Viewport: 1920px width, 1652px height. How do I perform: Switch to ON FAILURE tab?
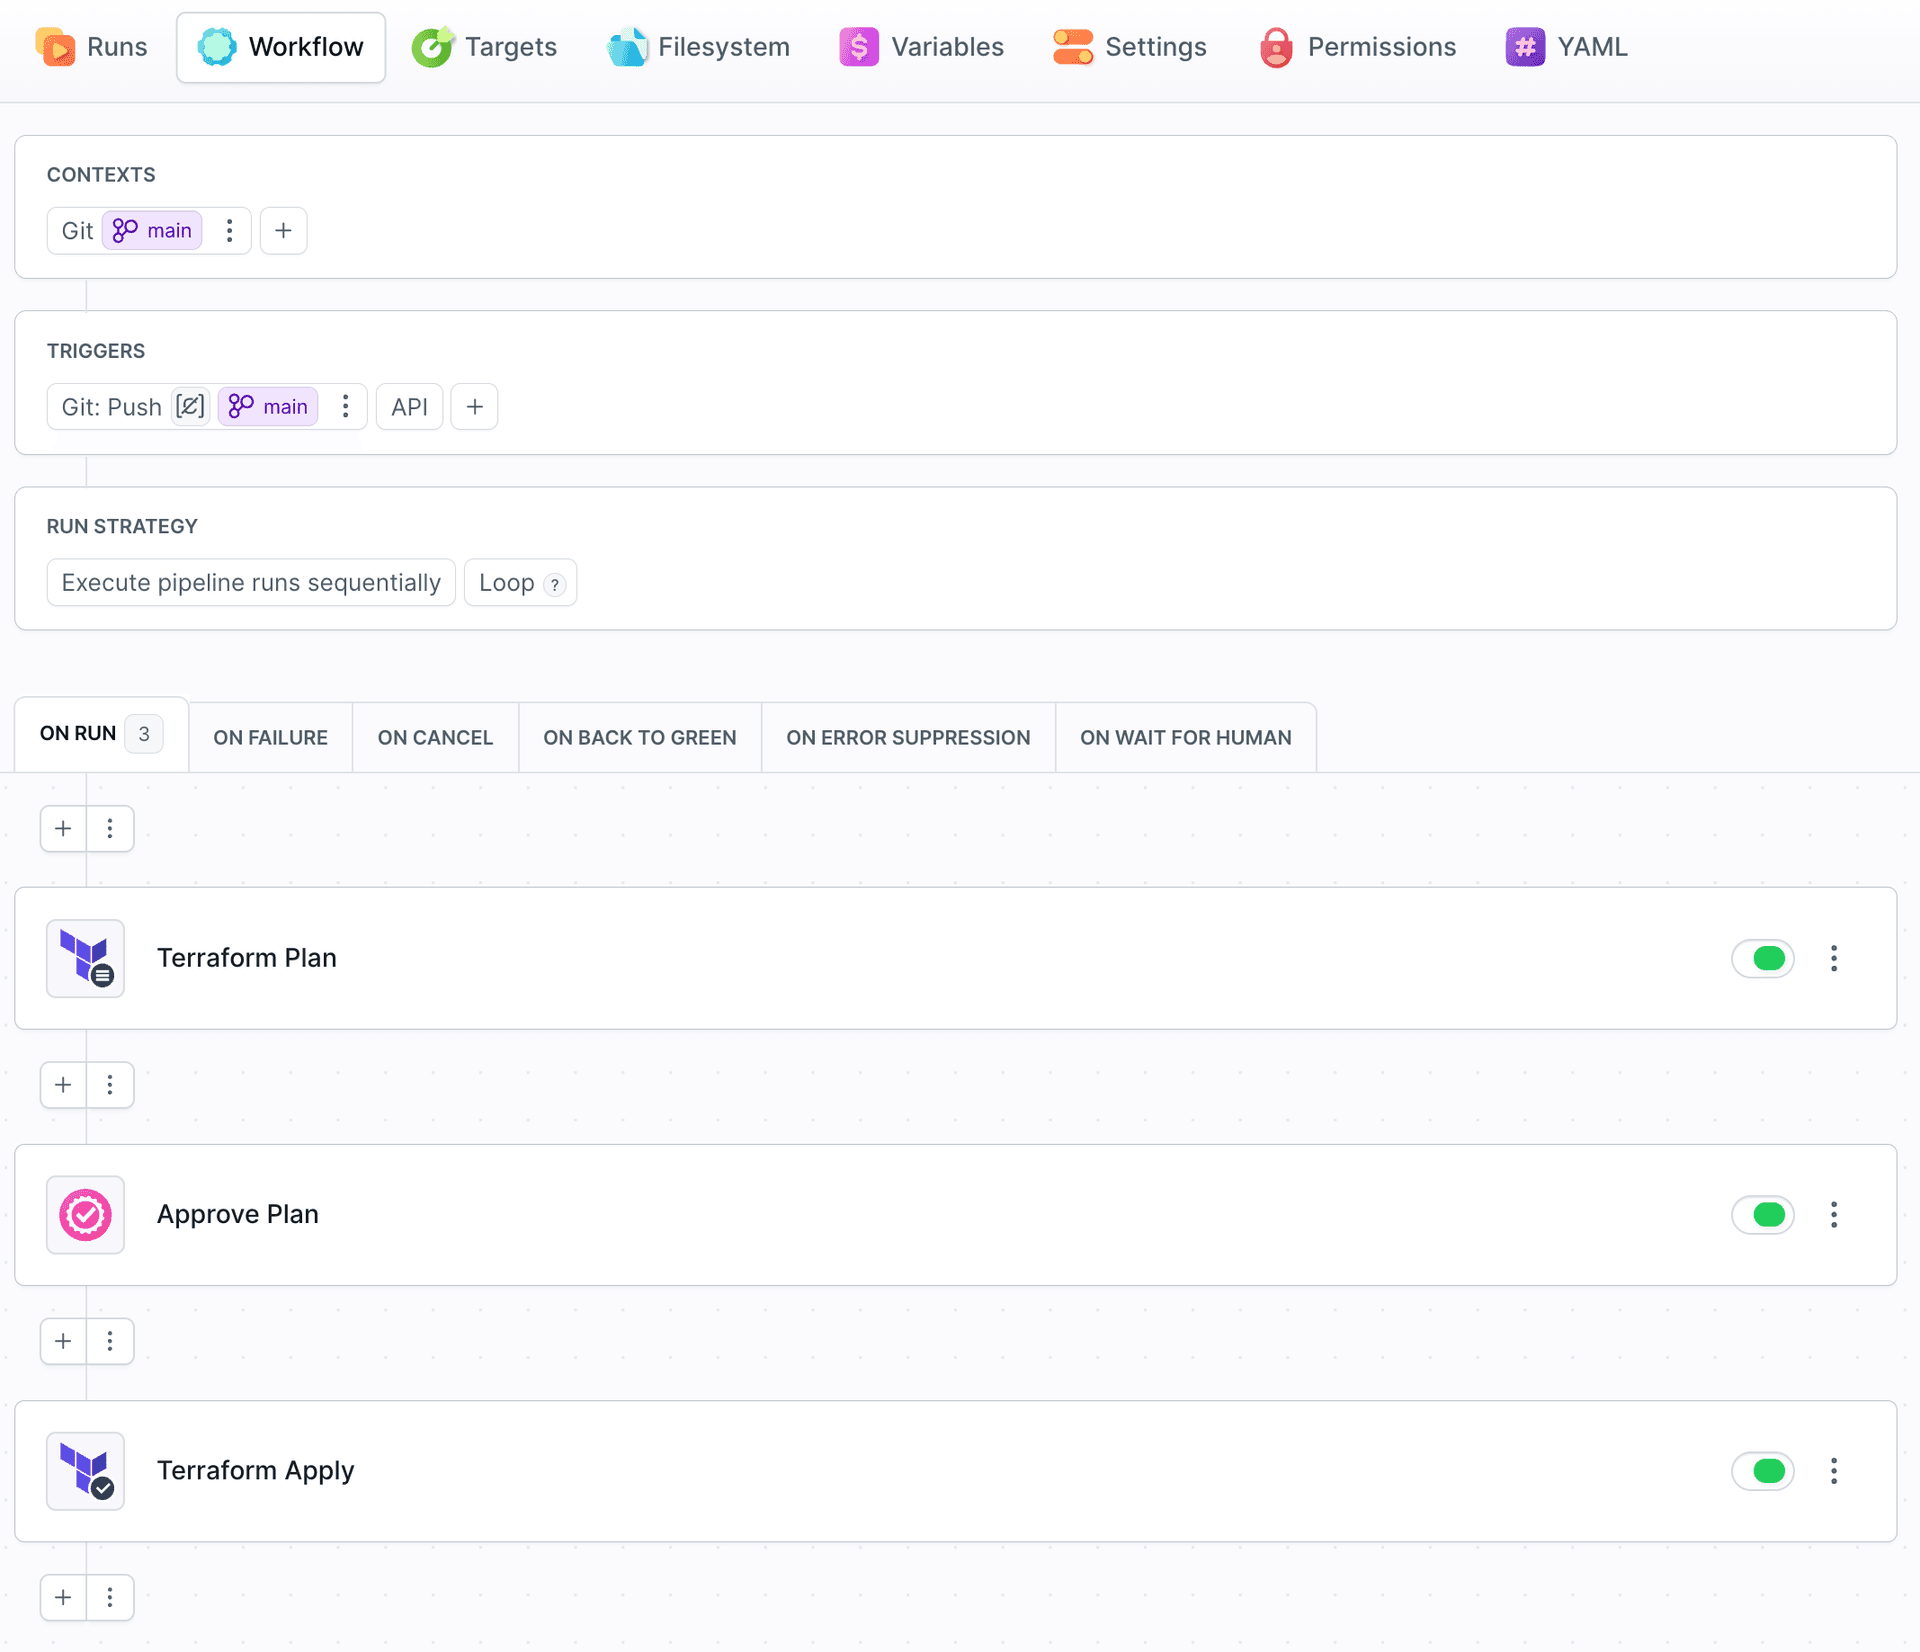(x=270, y=738)
